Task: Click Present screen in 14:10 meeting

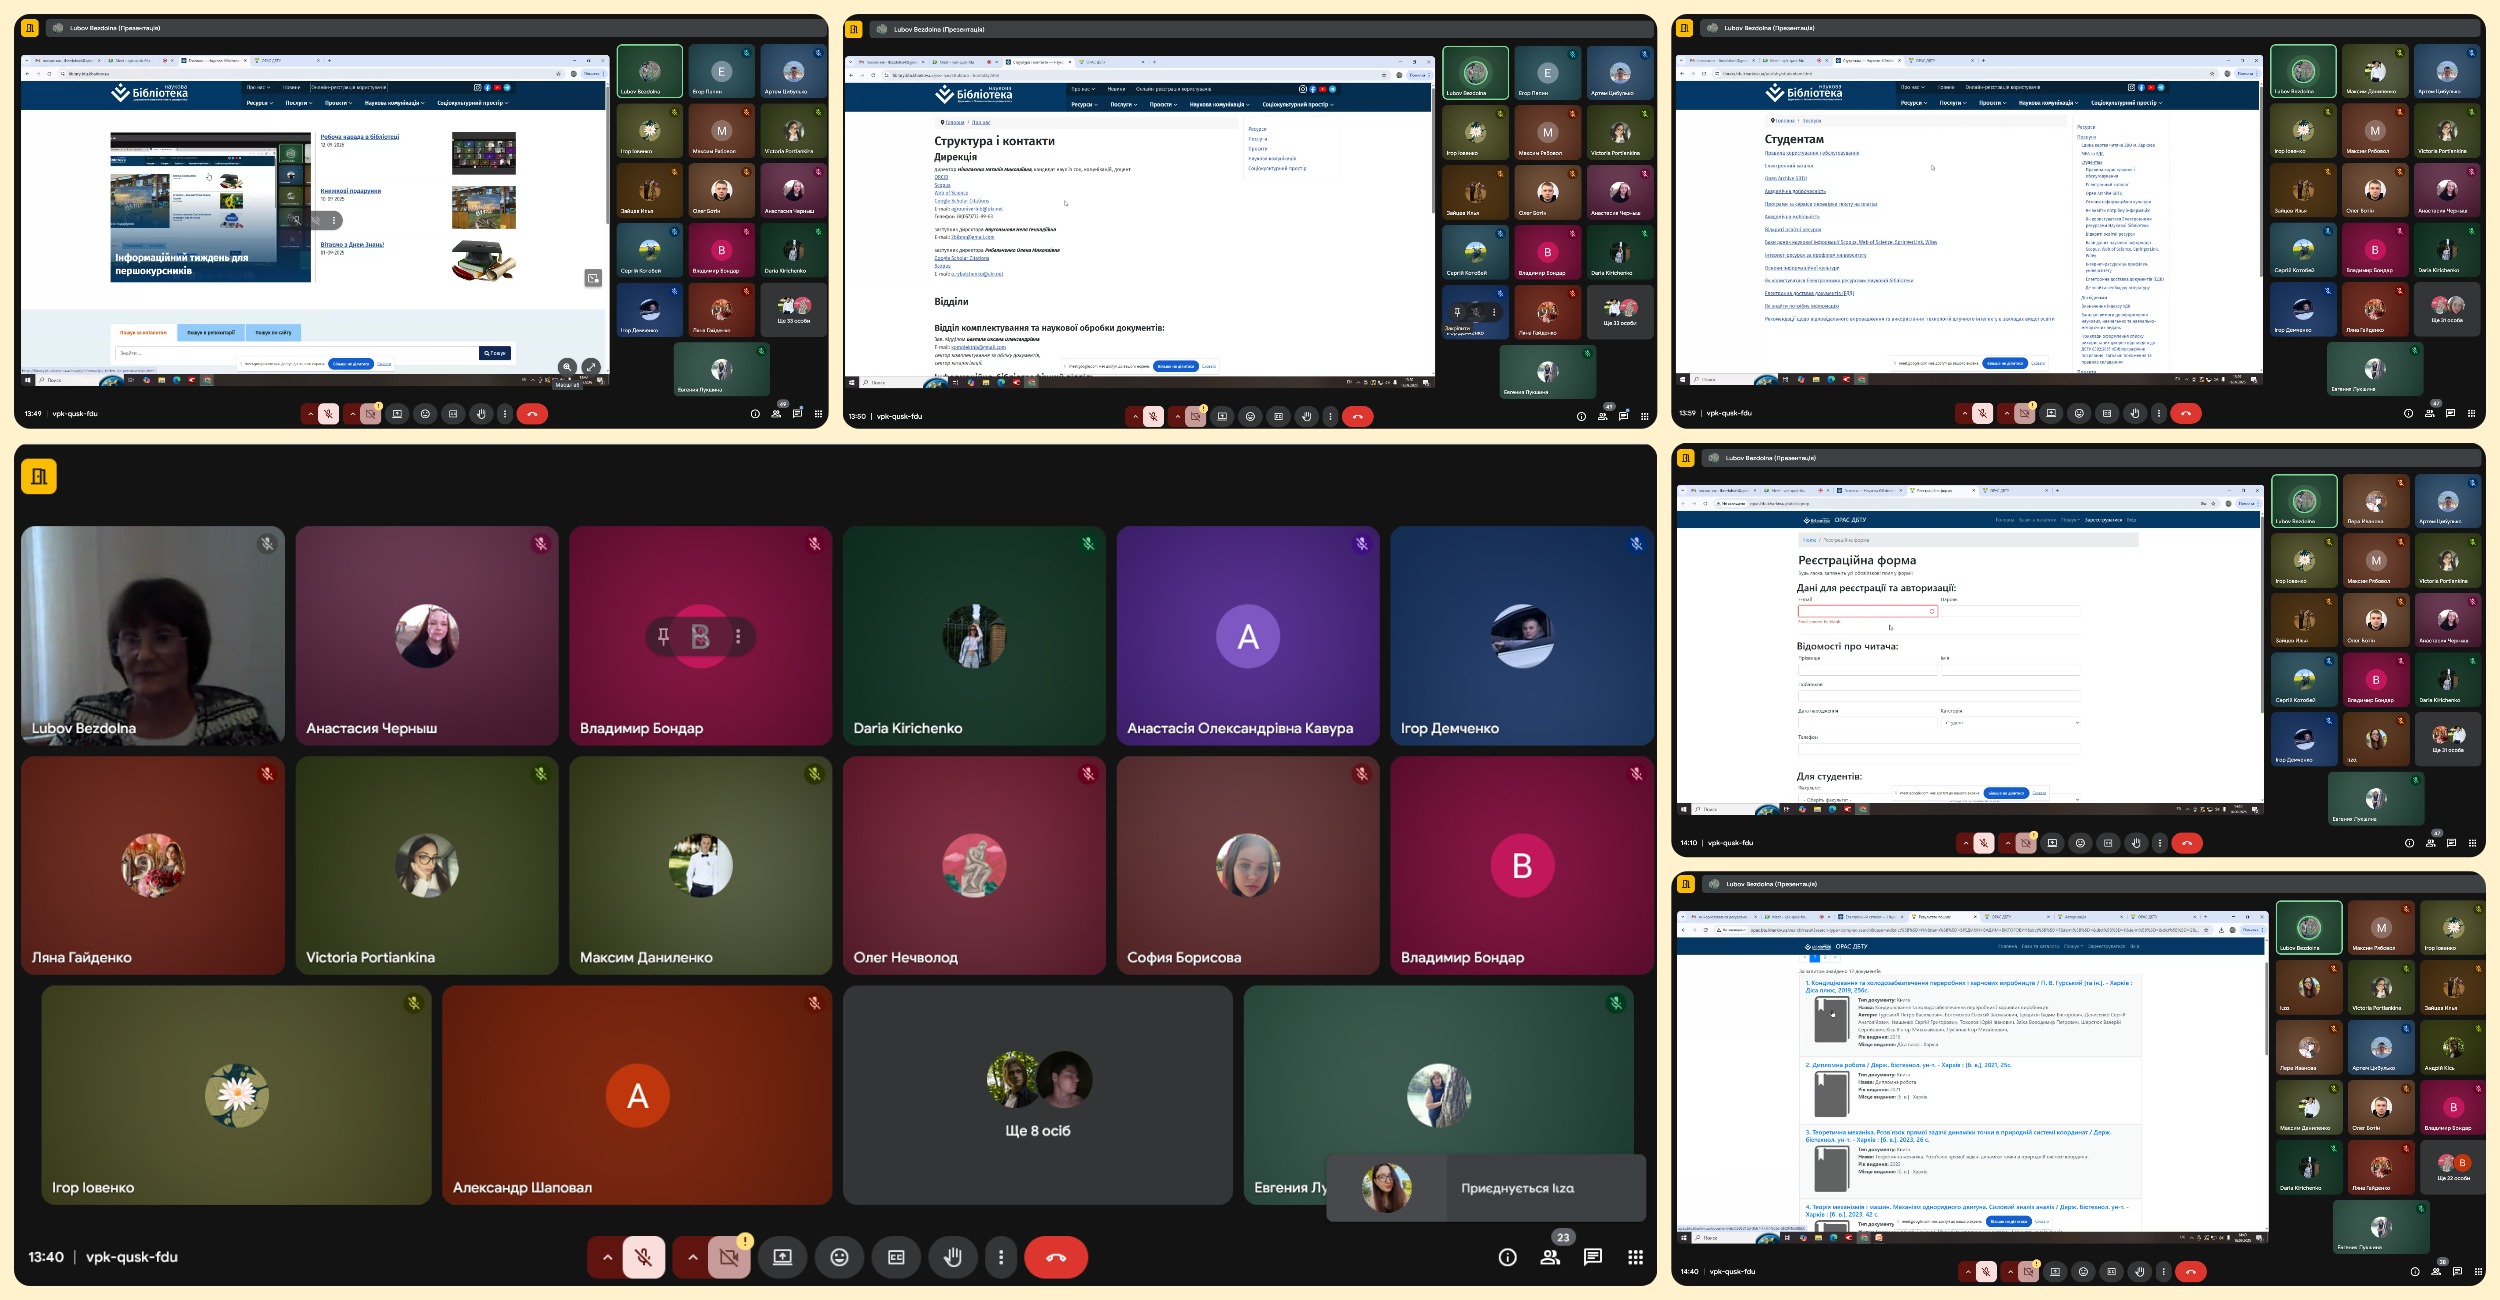Action: coord(2052,843)
